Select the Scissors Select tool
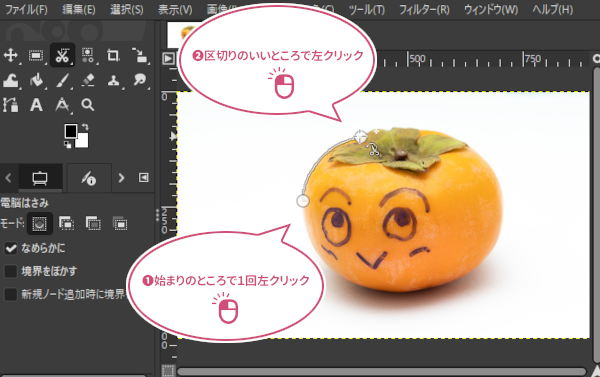The height and width of the screenshot is (377, 600). click(62, 56)
